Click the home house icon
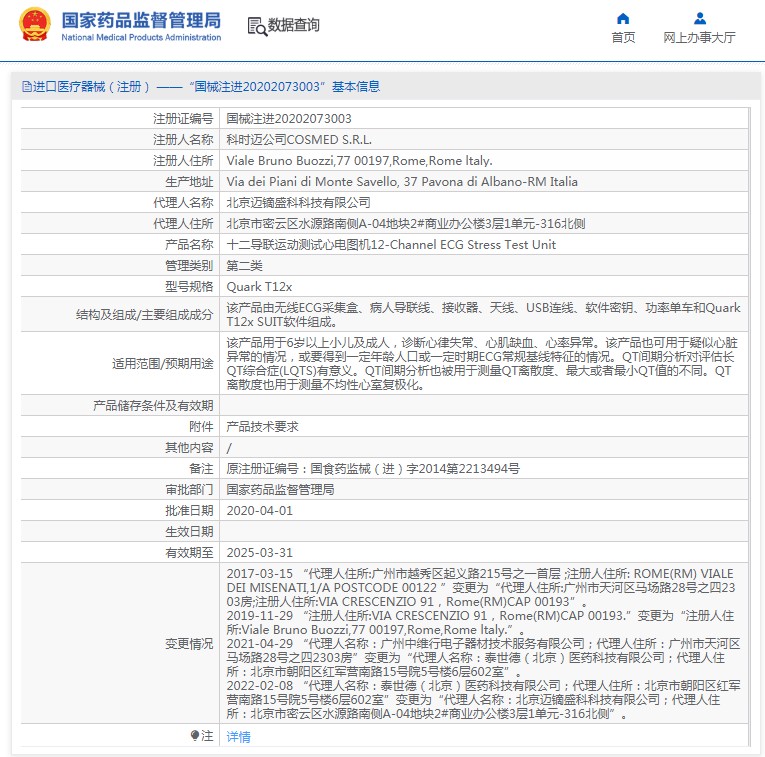 (x=623, y=19)
